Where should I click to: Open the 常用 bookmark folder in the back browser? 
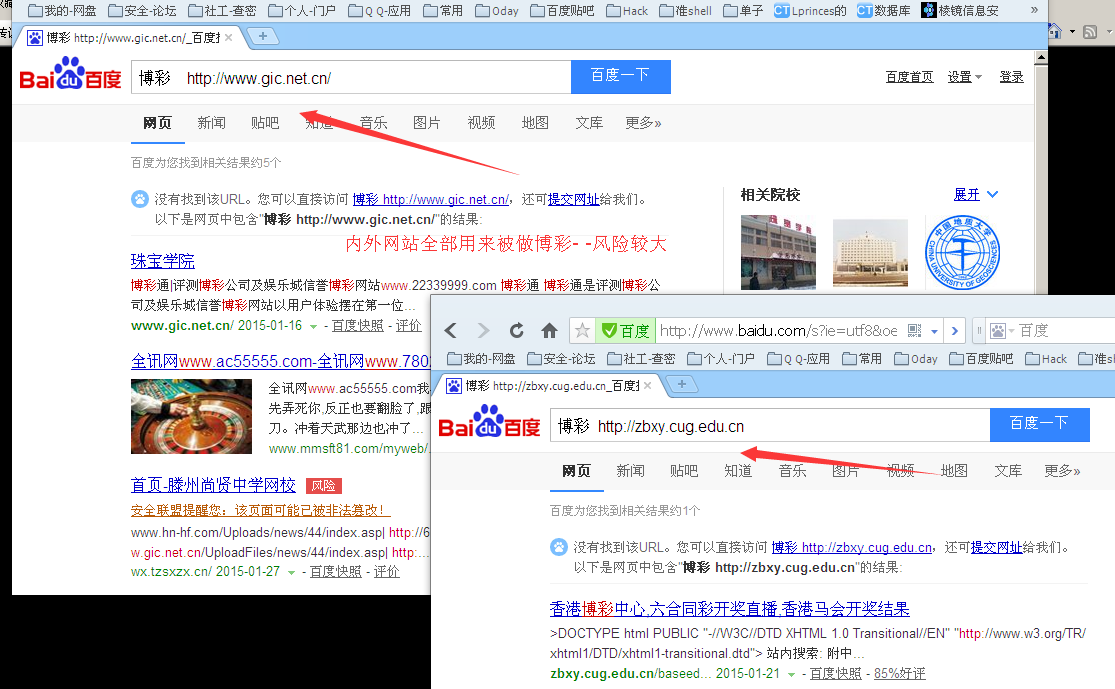[442, 11]
